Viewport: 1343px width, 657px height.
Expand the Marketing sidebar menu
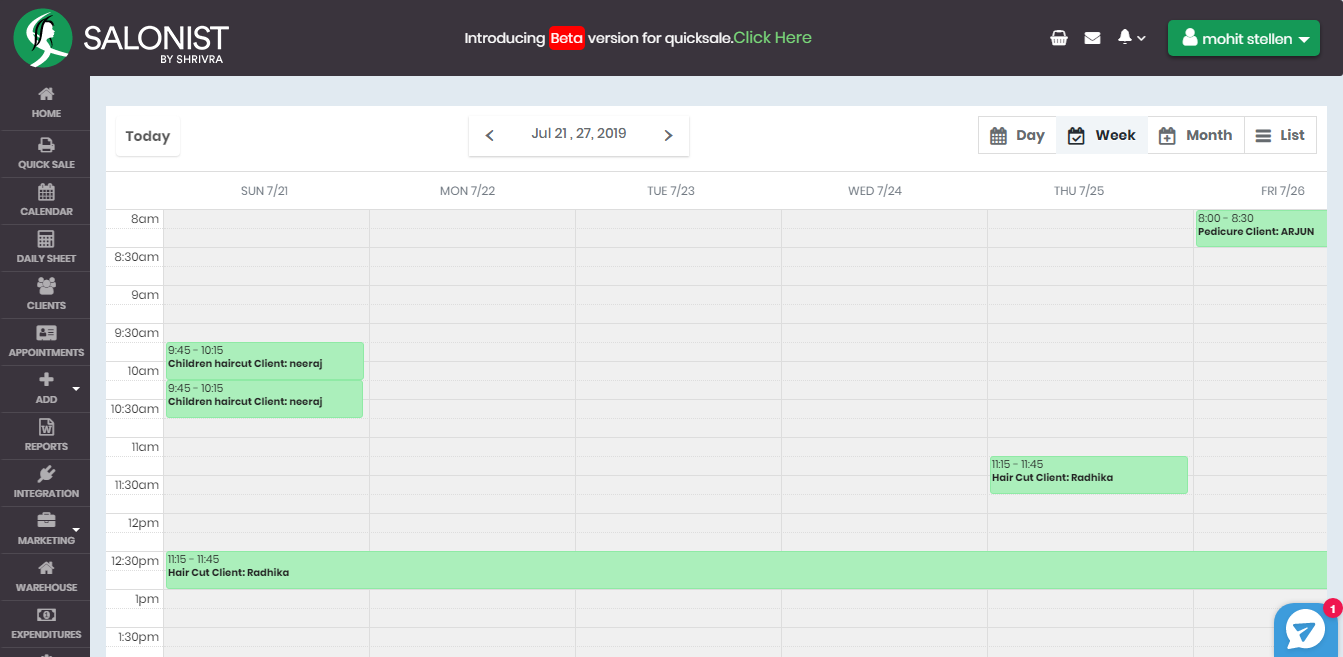tap(45, 528)
